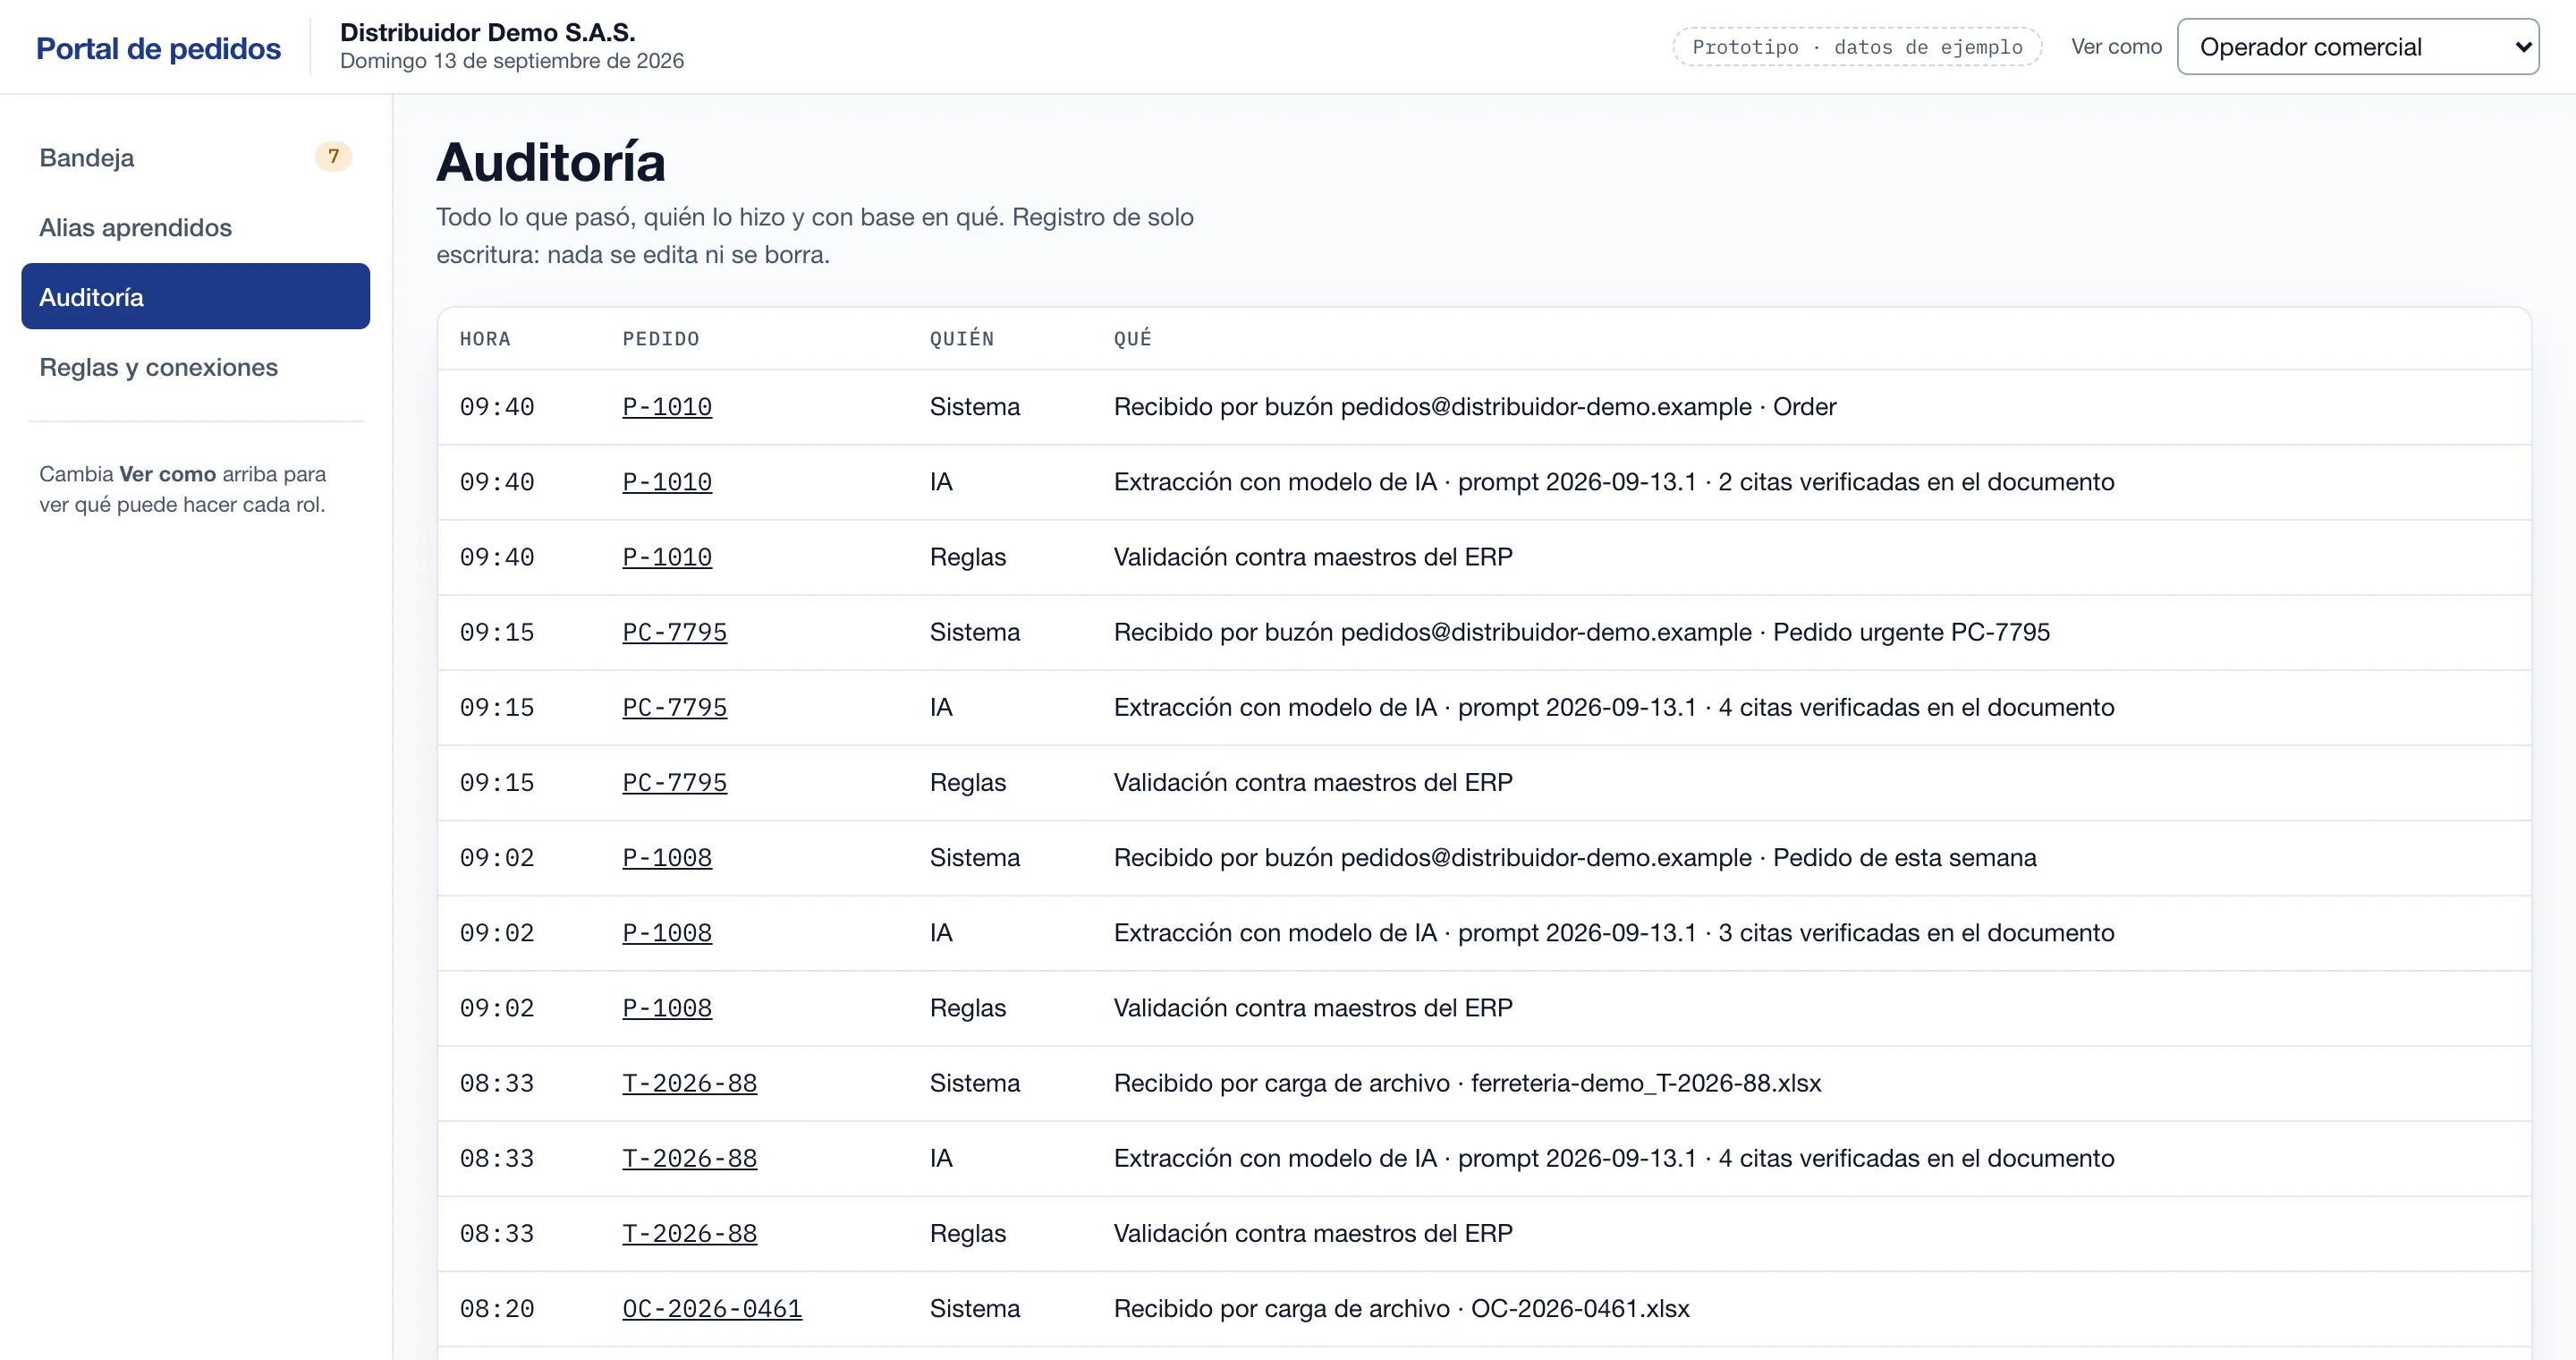Open PC-7795 link in Reglas row
Image resolution: width=2576 pixels, height=1360 pixels.
[675, 782]
